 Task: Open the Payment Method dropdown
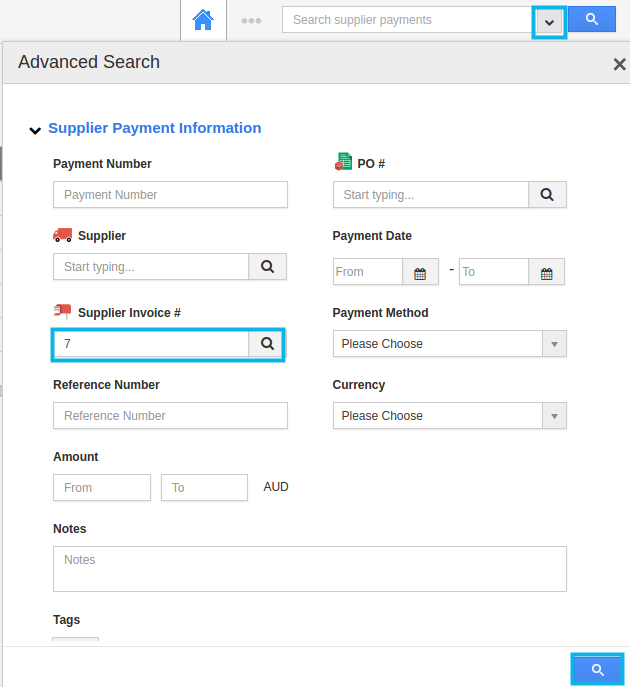pyautogui.click(x=449, y=344)
